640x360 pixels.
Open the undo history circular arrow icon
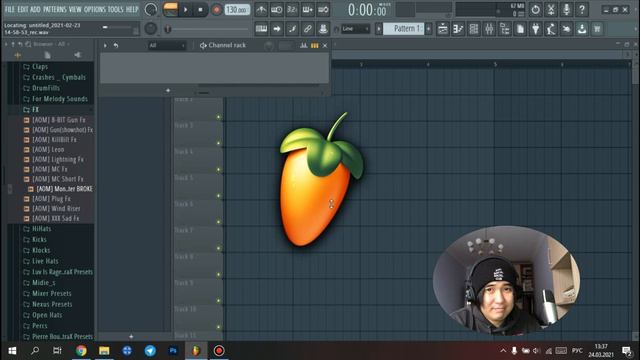coord(536,9)
